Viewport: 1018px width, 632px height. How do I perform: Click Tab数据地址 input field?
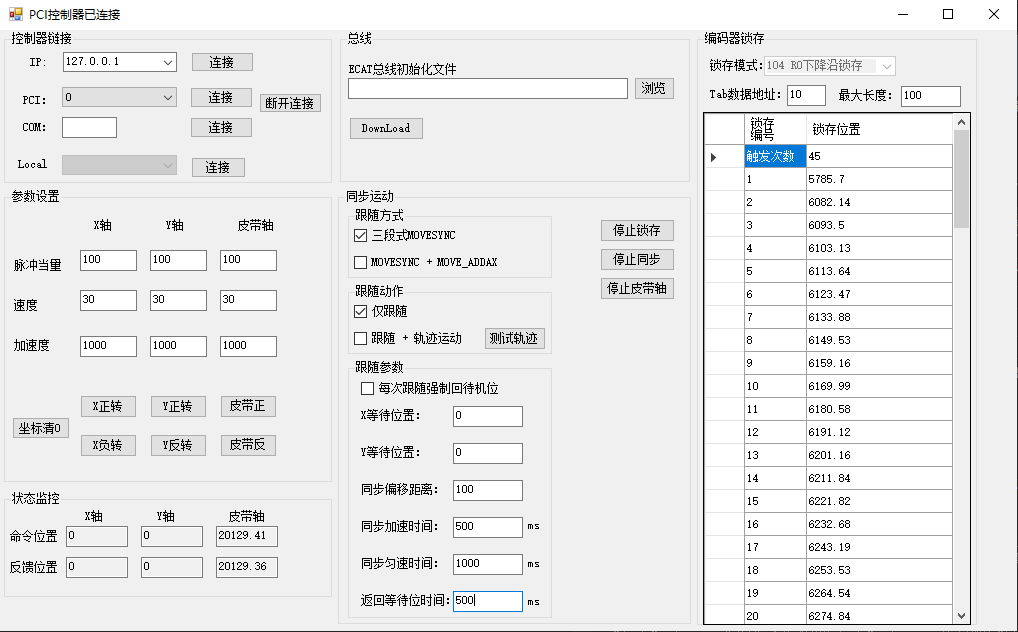pyautogui.click(x=806, y=95)
